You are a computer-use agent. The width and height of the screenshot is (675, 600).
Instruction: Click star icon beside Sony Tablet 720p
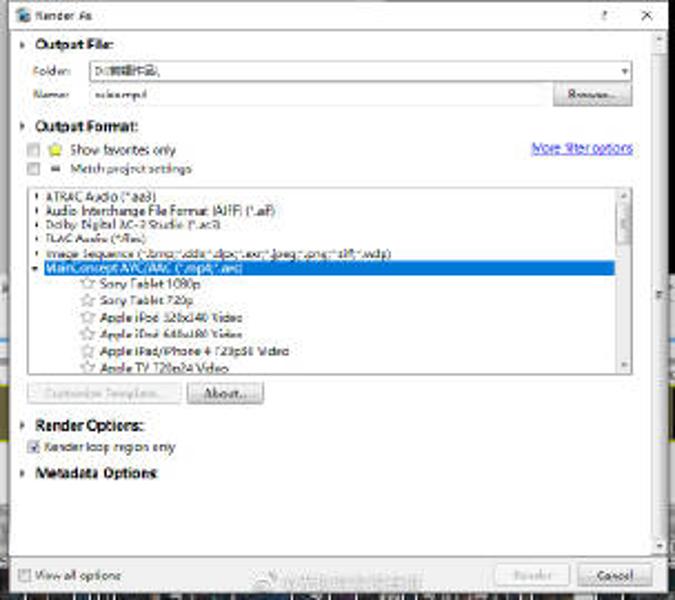(88, 301)
